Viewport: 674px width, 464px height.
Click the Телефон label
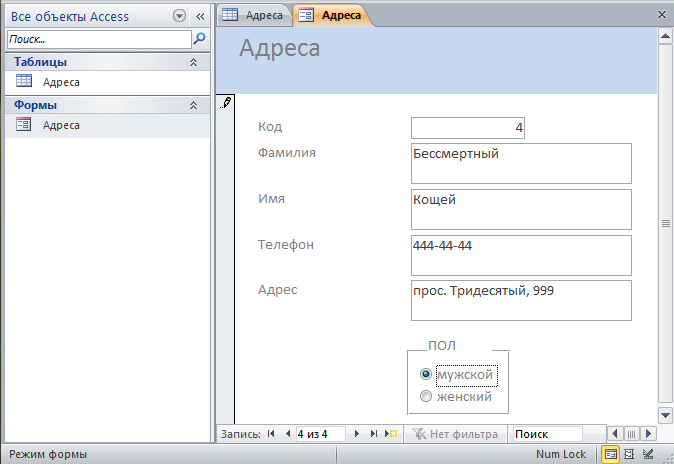tap(286, 245)
